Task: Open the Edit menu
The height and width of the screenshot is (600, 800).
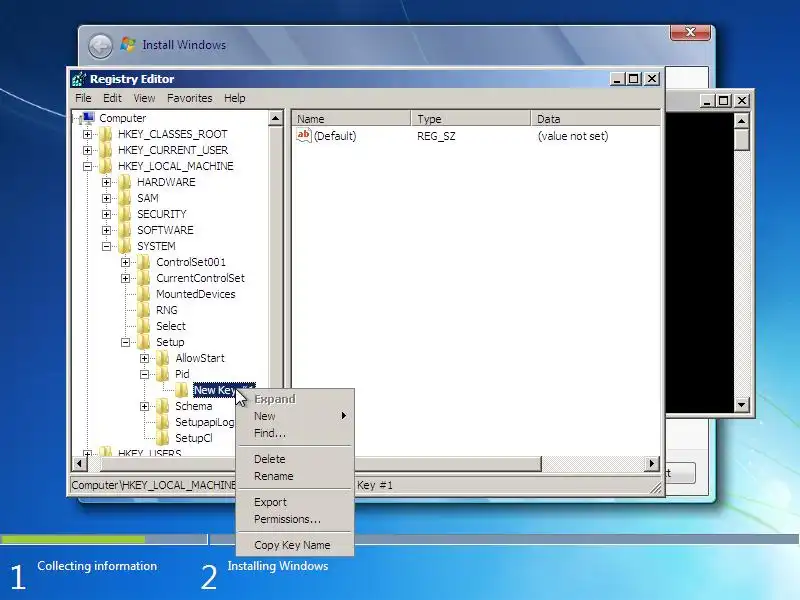Action: (x=112, y=98)
